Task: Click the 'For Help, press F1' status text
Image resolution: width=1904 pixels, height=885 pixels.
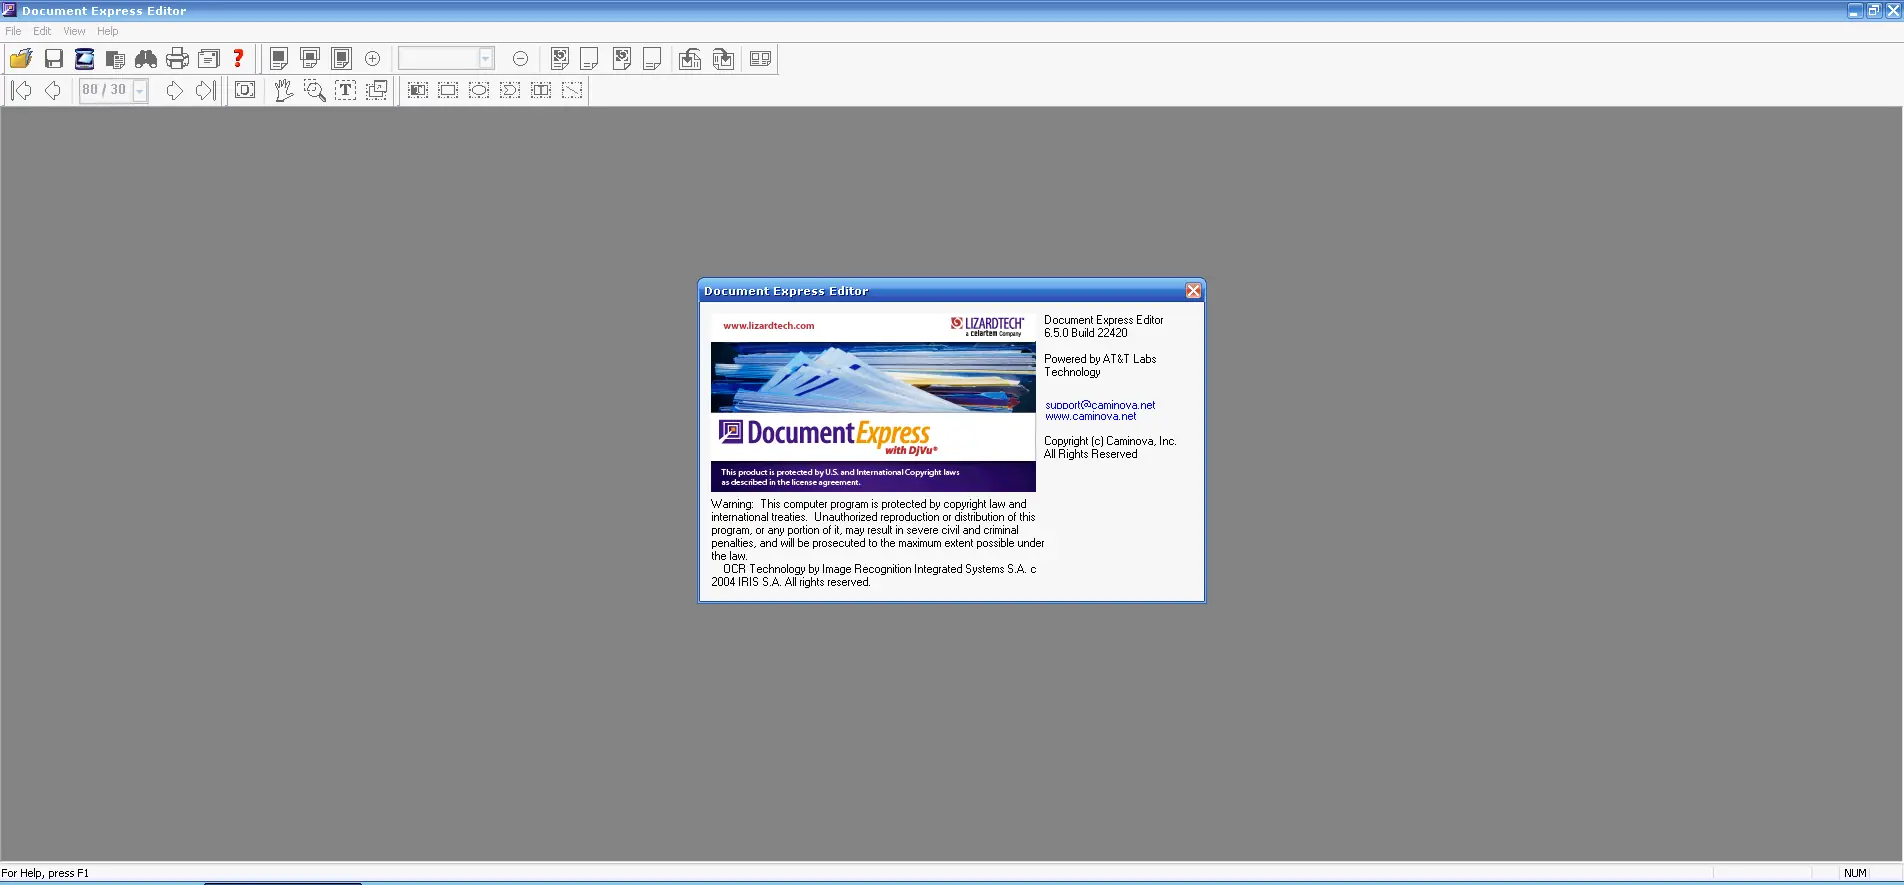Action: point(45,873)
